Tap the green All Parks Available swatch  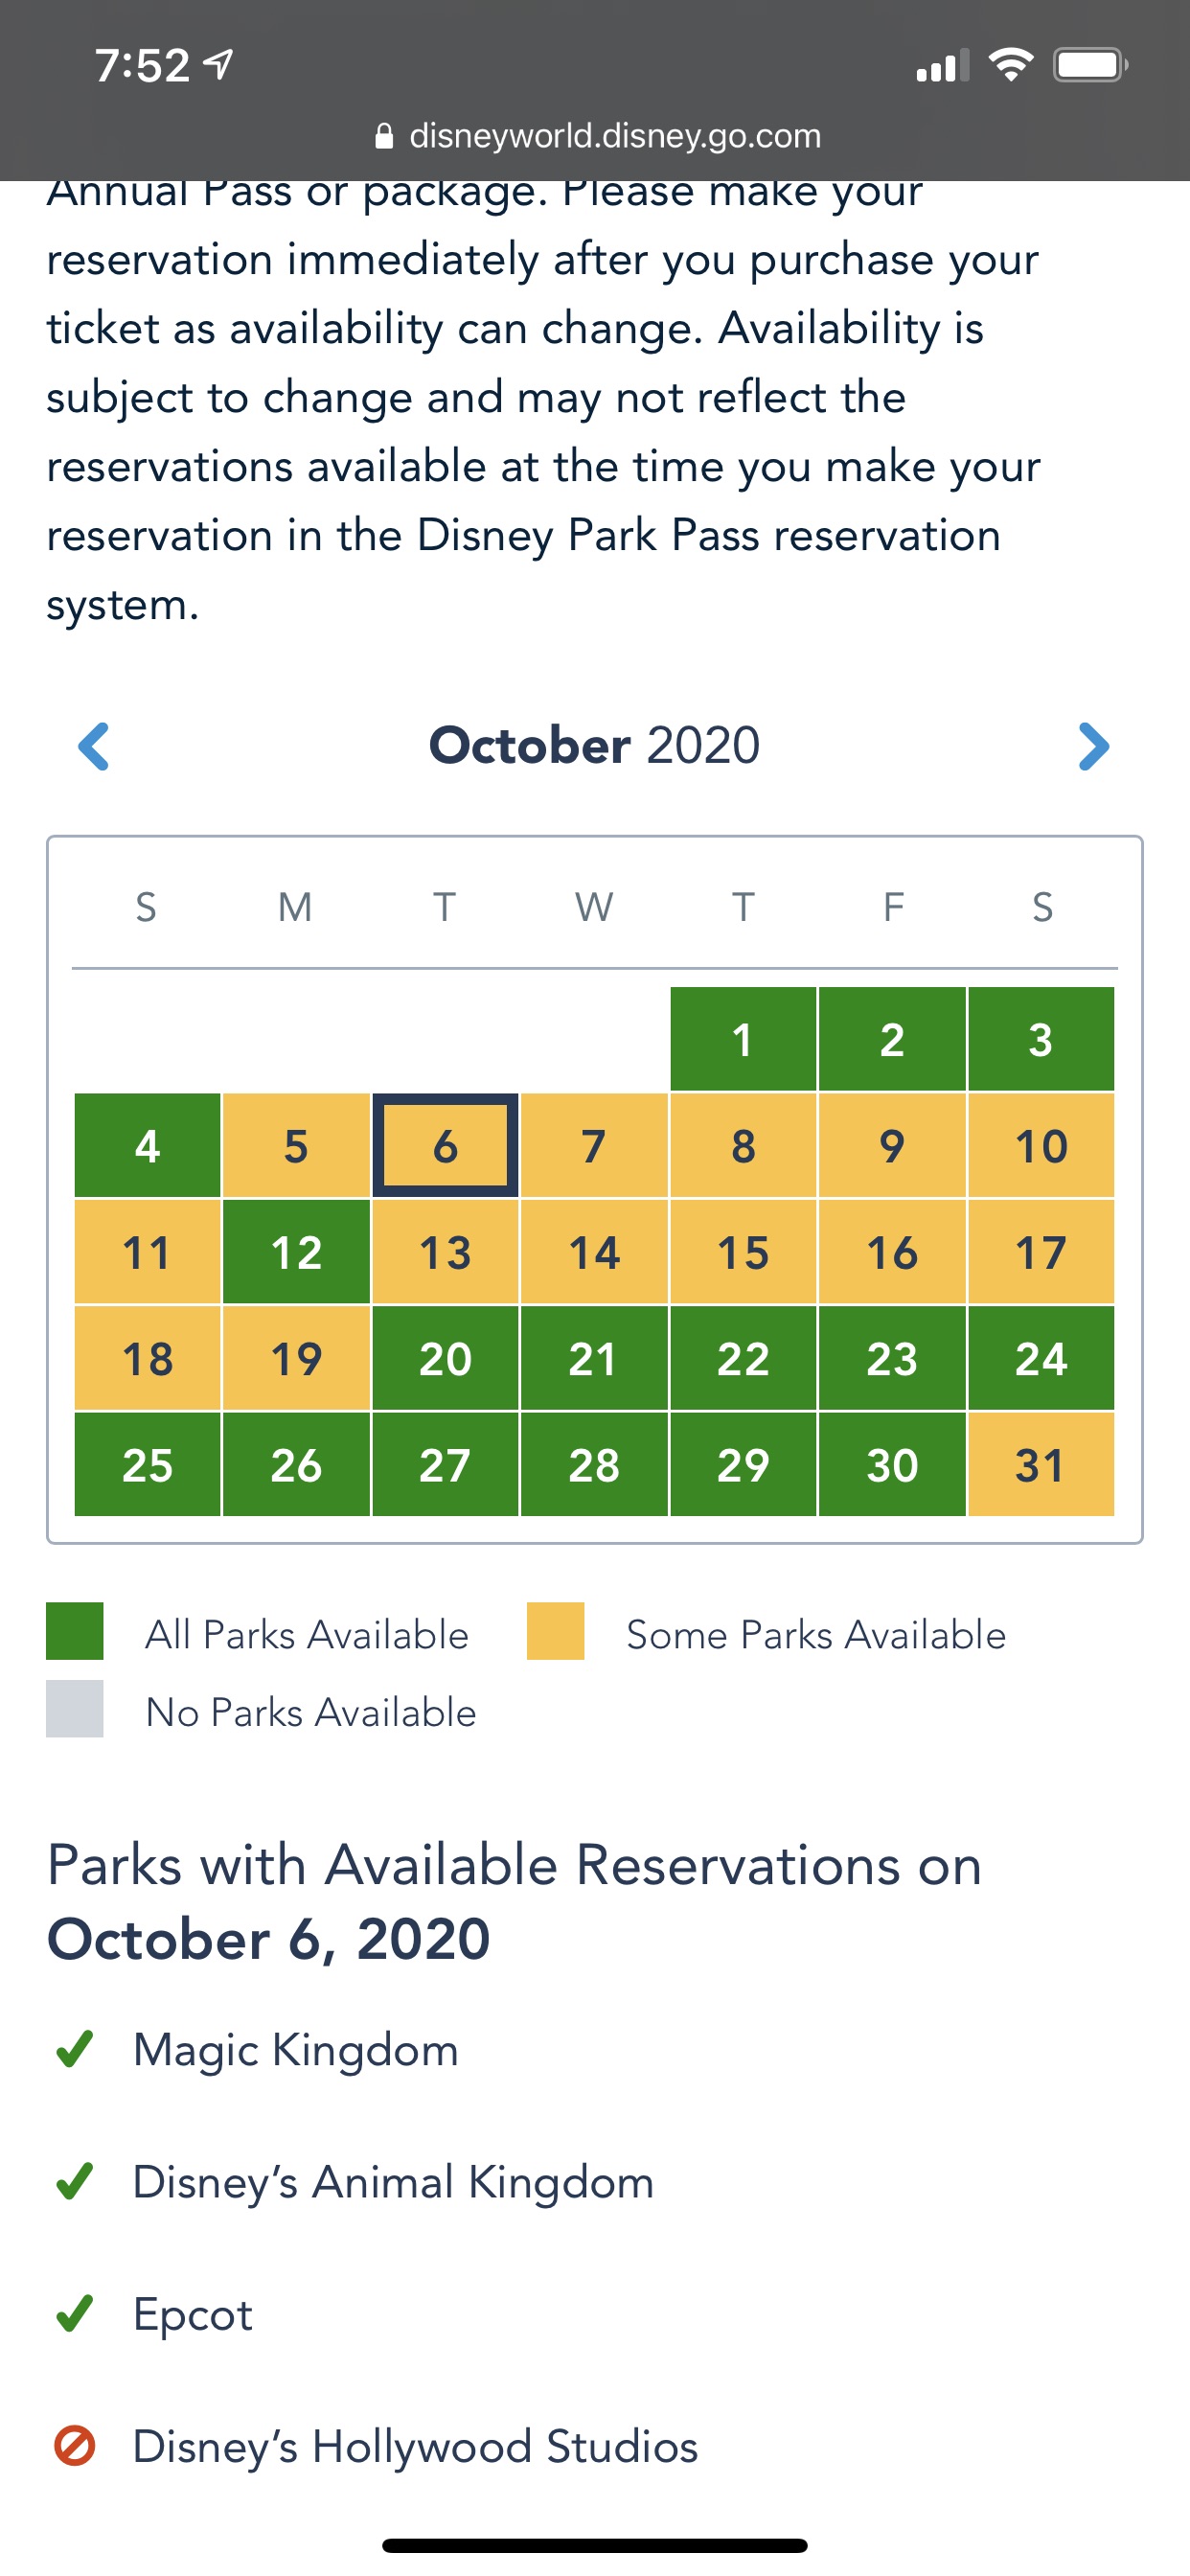(x=75, y=1631)
